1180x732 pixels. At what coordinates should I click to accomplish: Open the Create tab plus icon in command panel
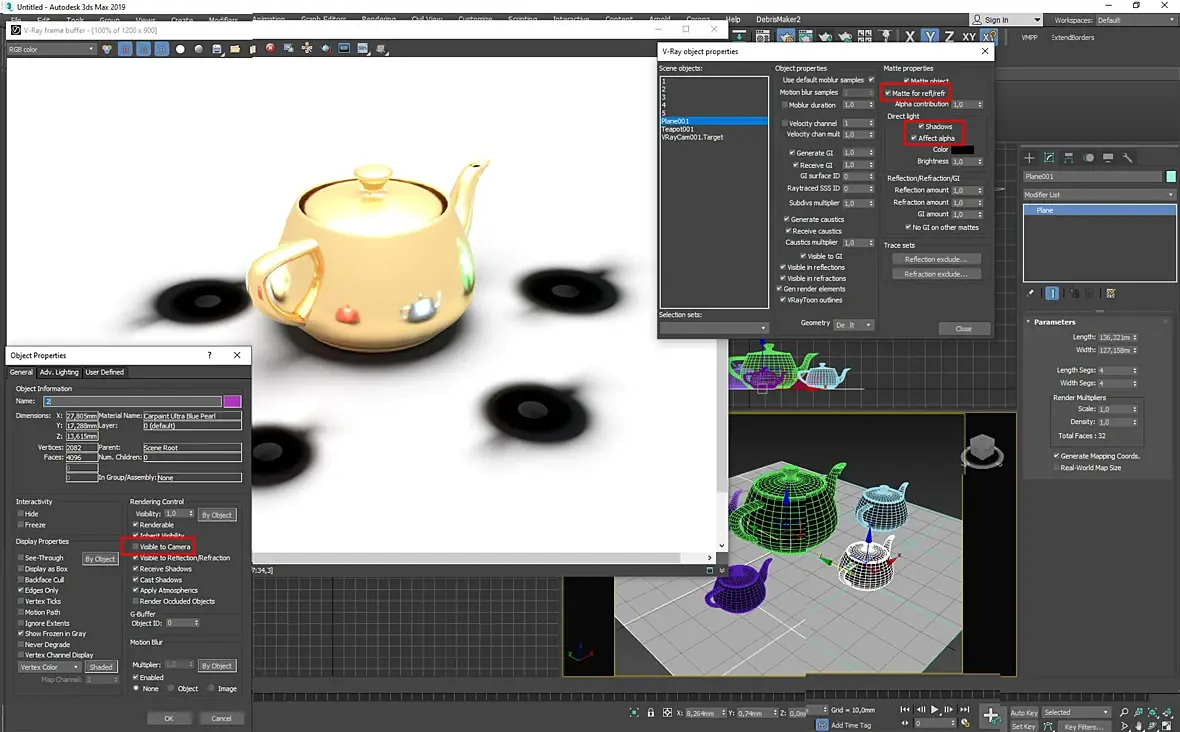tap(1029, 158)
